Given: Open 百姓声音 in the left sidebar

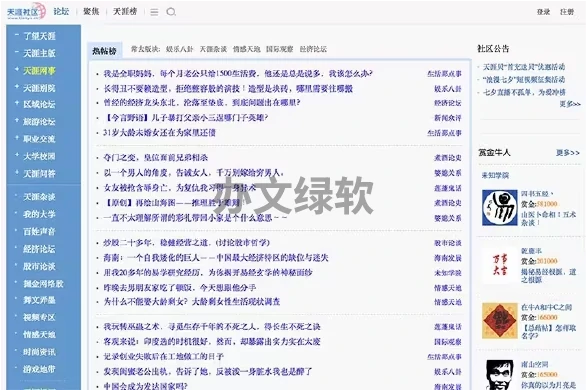Looking at the screenshot, I should tap(39, 232).
